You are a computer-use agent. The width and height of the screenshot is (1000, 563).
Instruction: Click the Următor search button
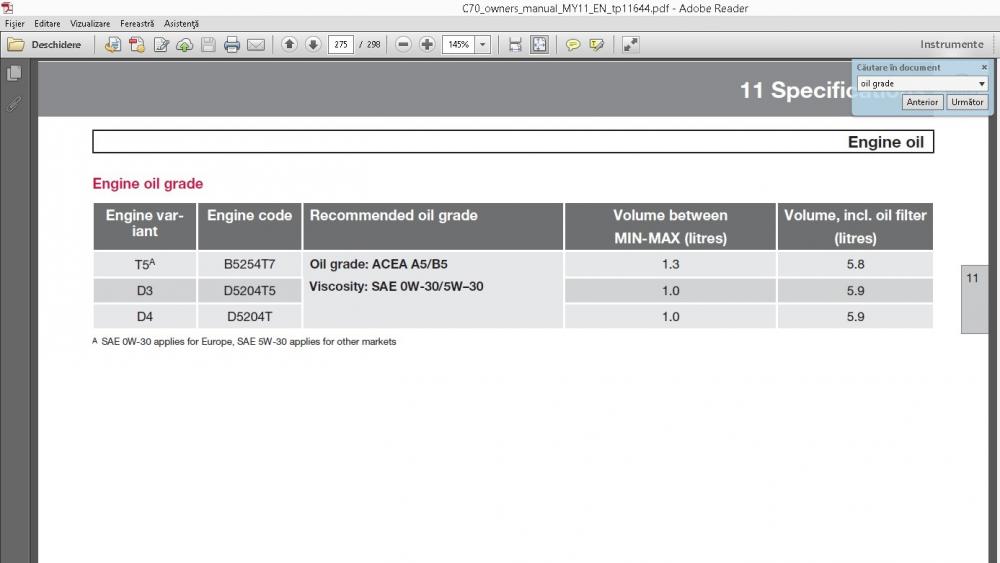coord(967,102)
